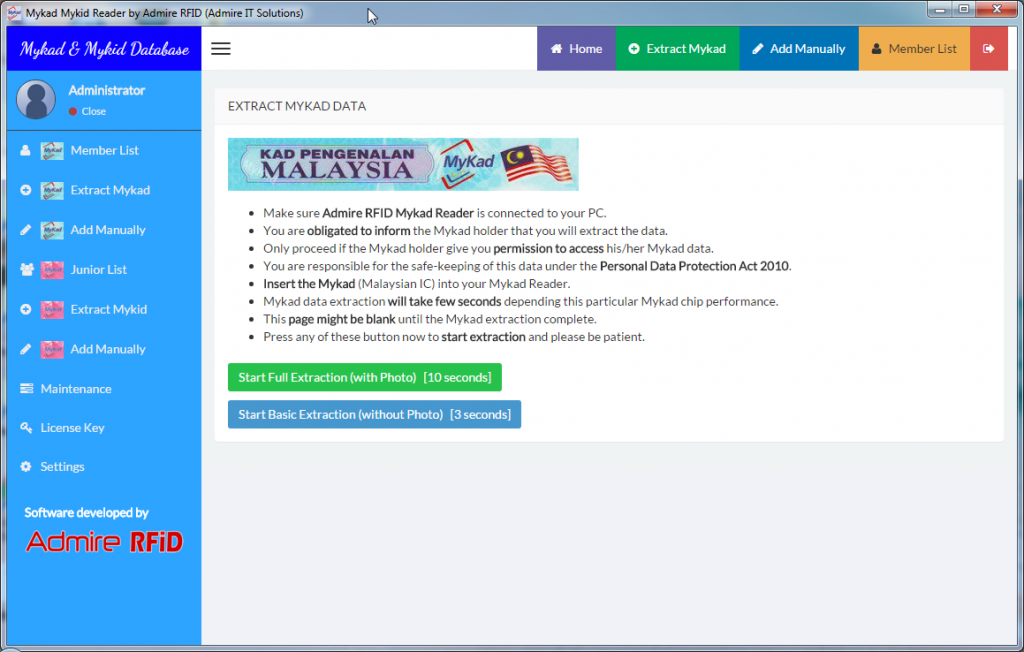This screenshot has height=652, width=1024.
Task: Start Basic Extraction without Photo
Action: 374,414
